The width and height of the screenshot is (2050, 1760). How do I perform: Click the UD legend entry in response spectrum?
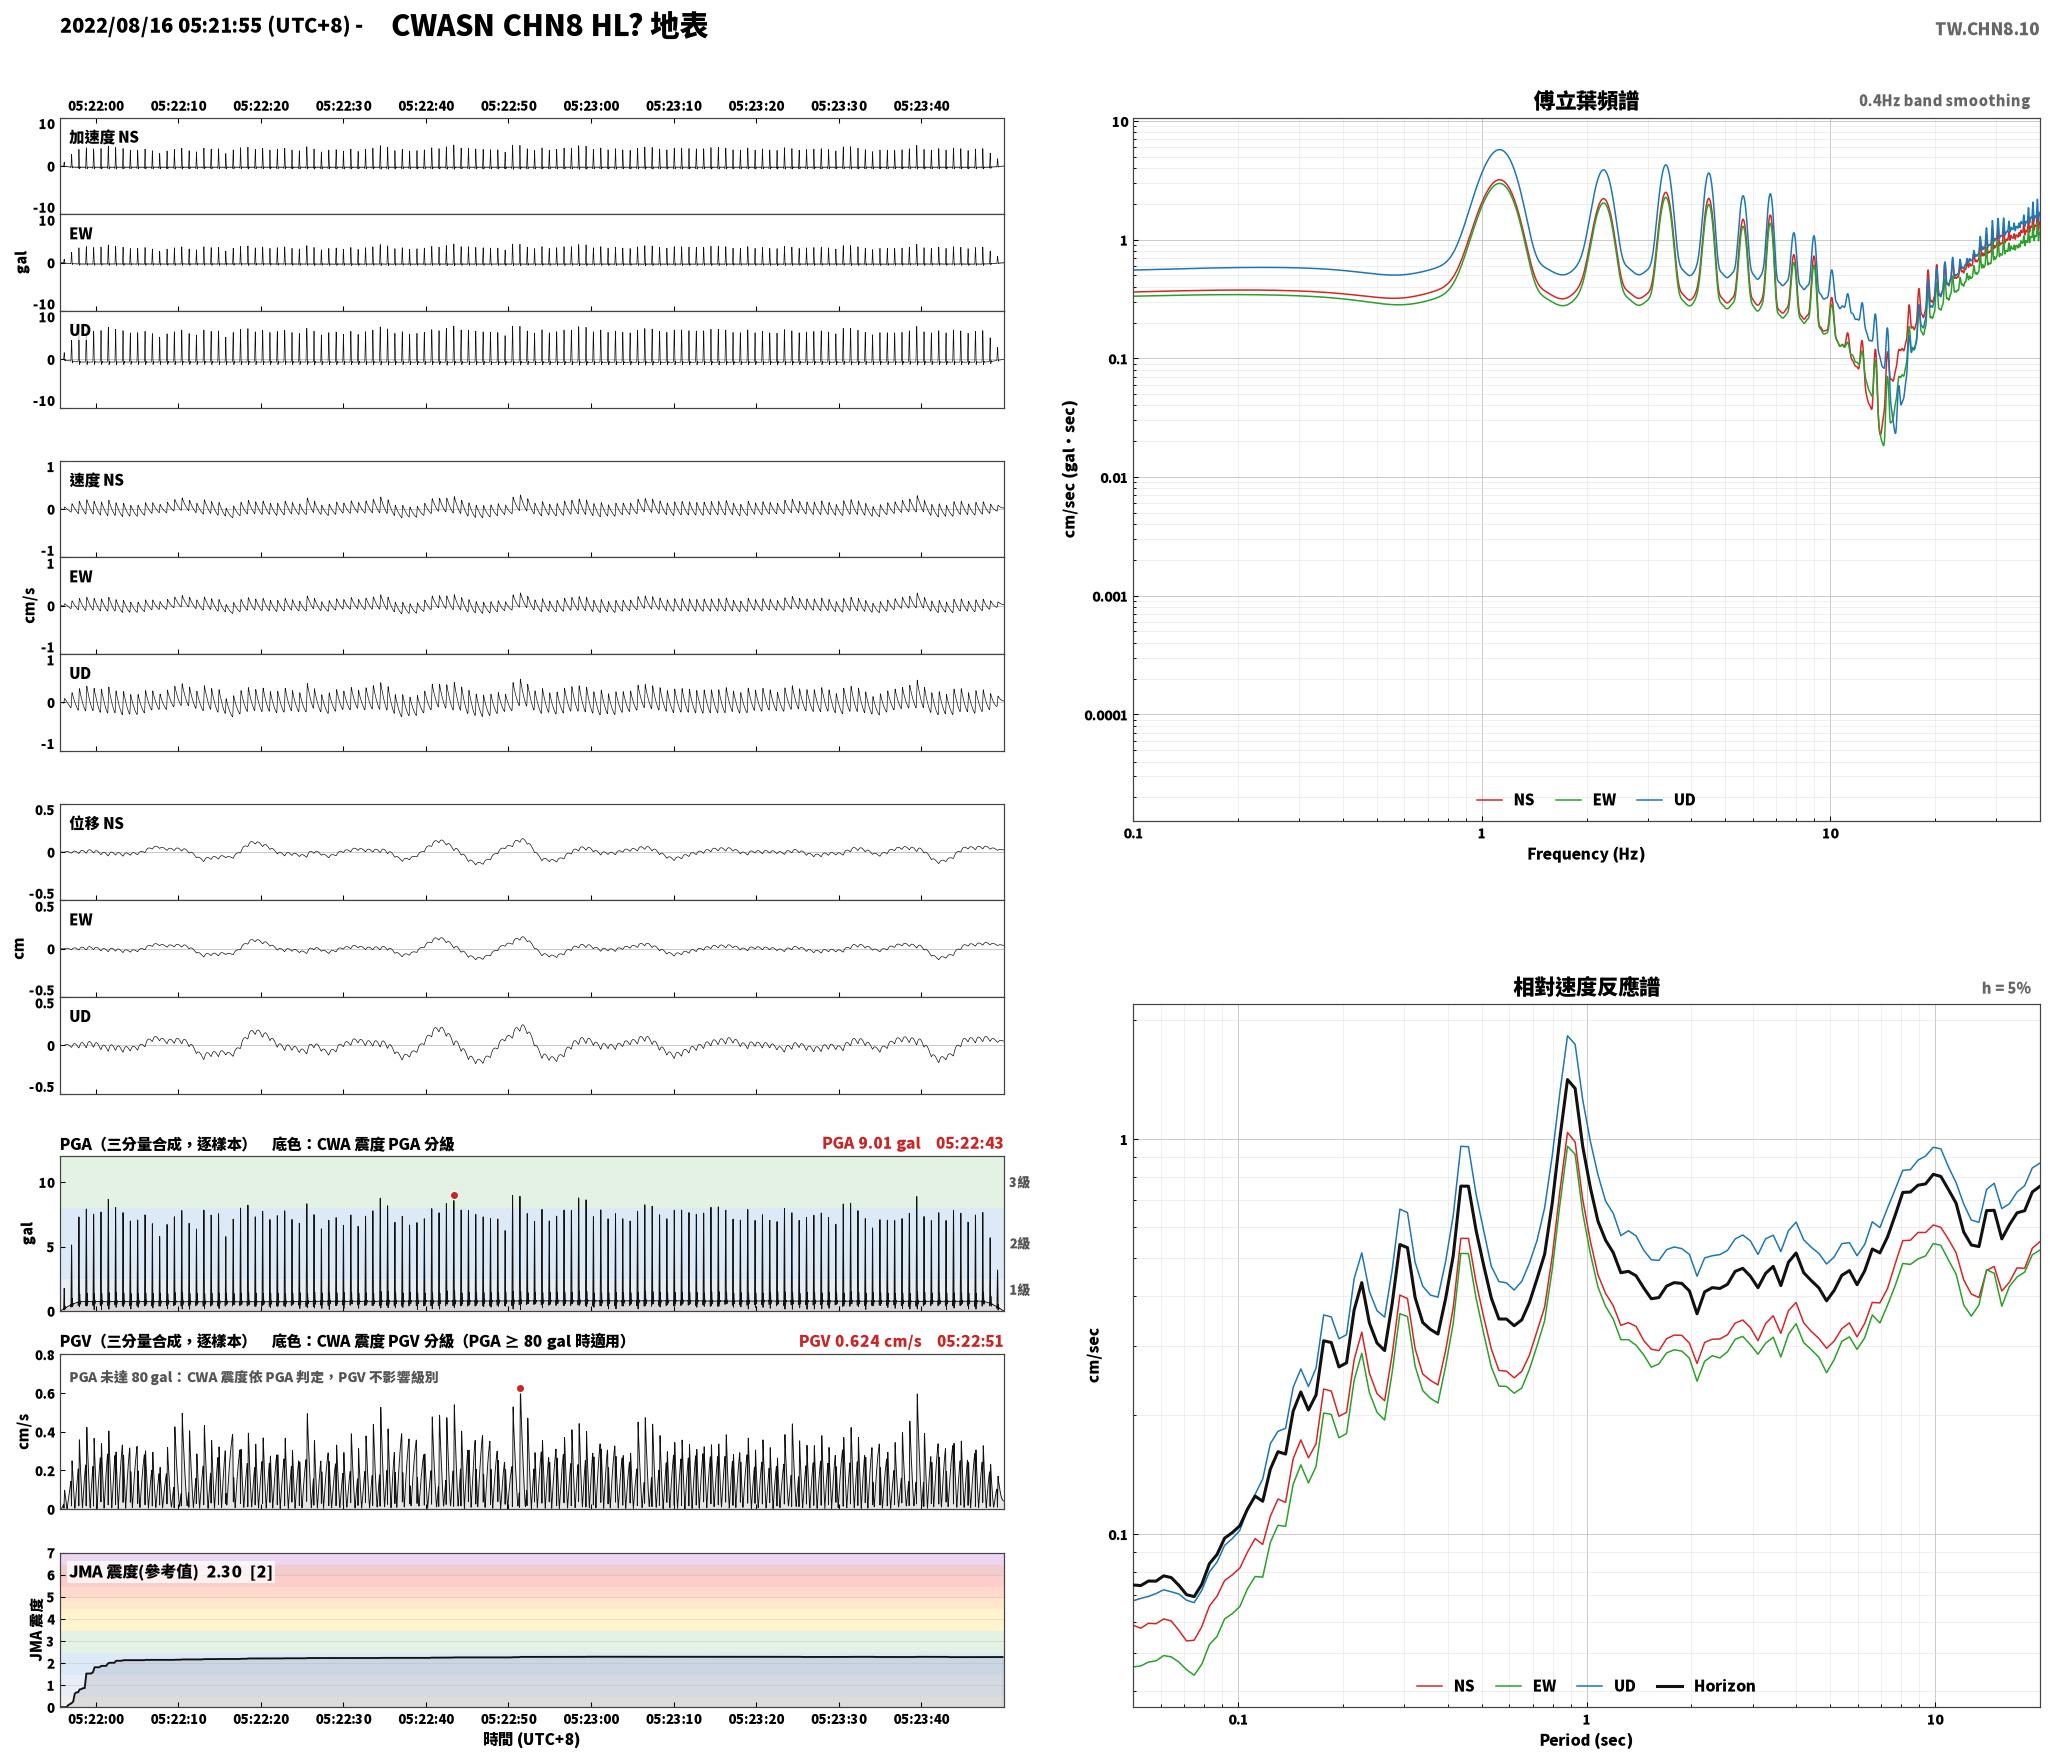click(x=1606, y=1685)
